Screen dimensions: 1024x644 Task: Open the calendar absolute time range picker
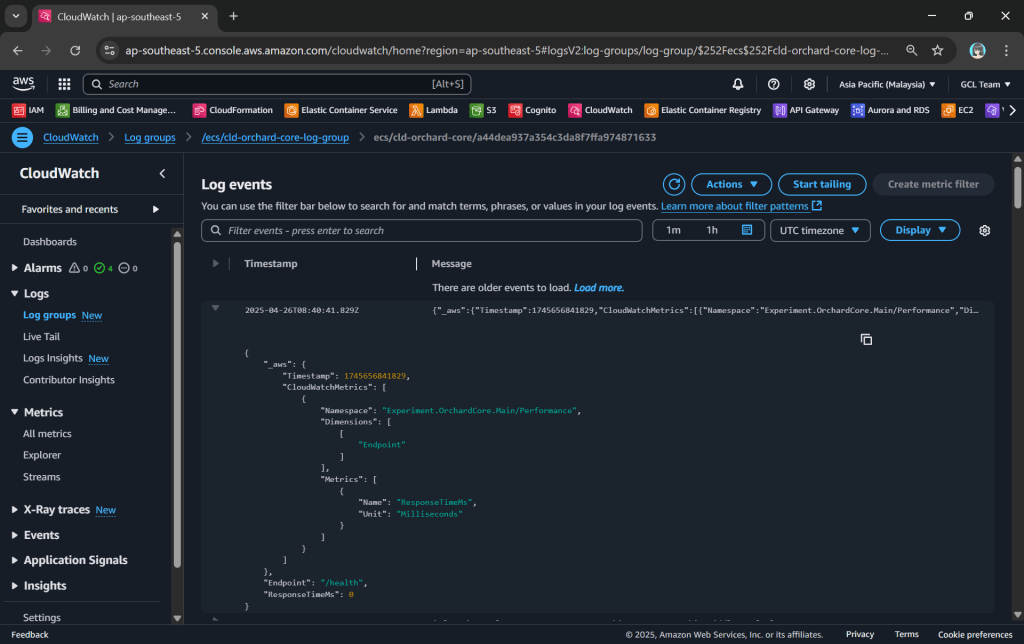[746, 230]
